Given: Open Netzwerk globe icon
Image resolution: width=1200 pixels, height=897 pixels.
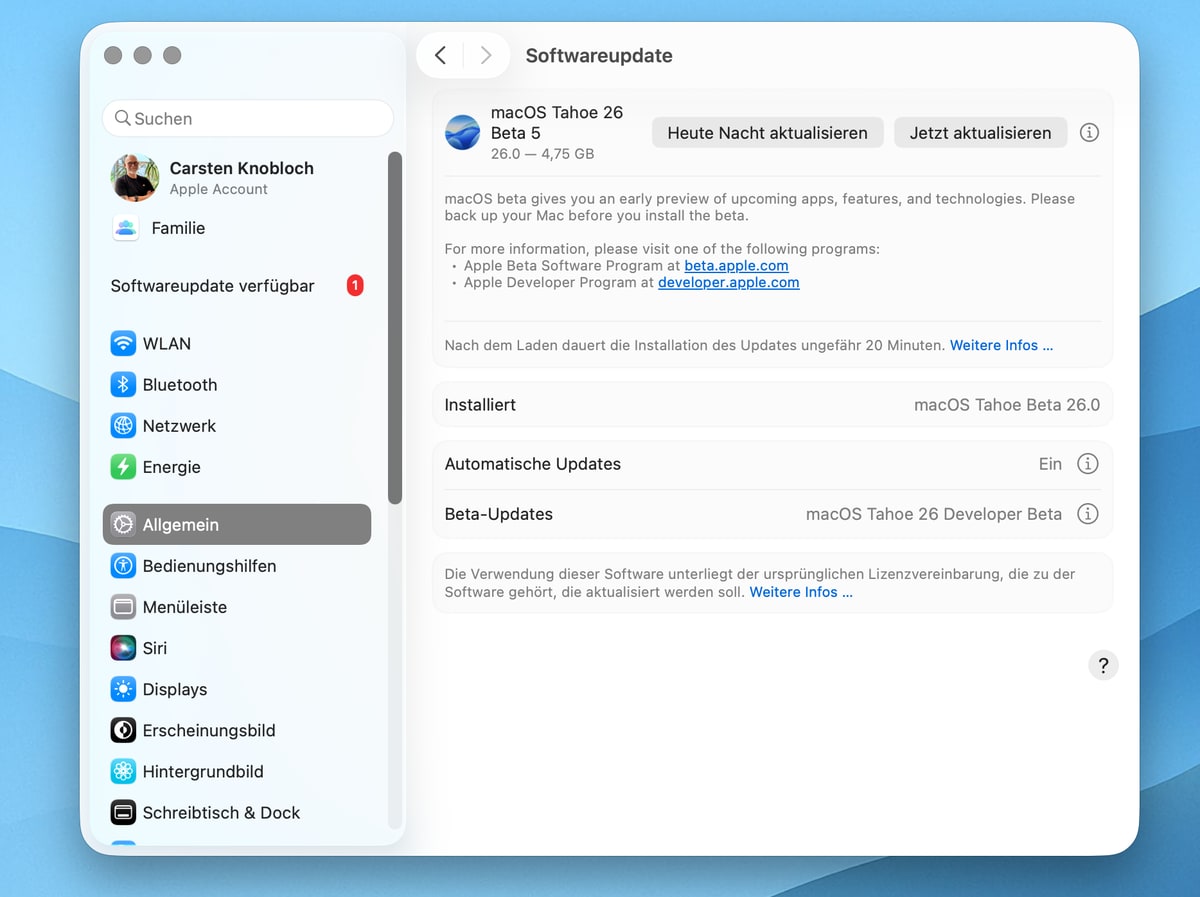Looking at the screenshot, I should point(123,426).
